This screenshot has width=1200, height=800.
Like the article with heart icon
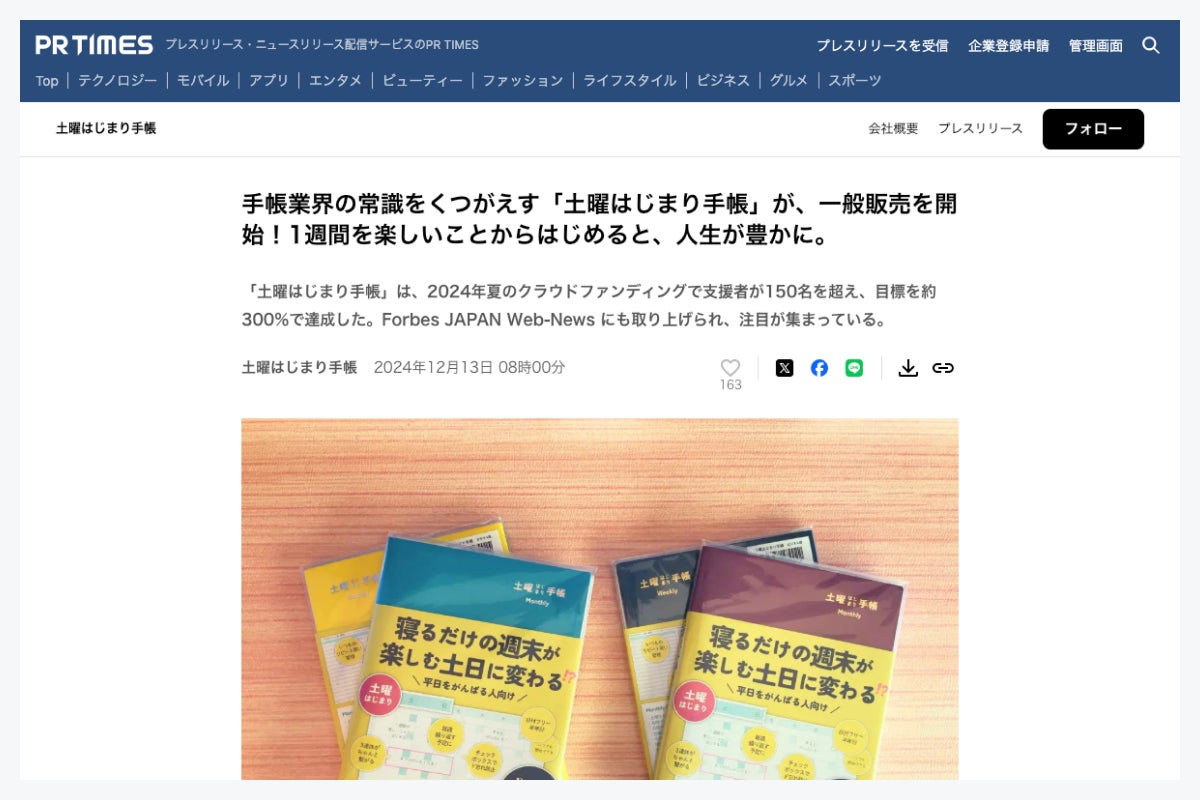(731, 368)
